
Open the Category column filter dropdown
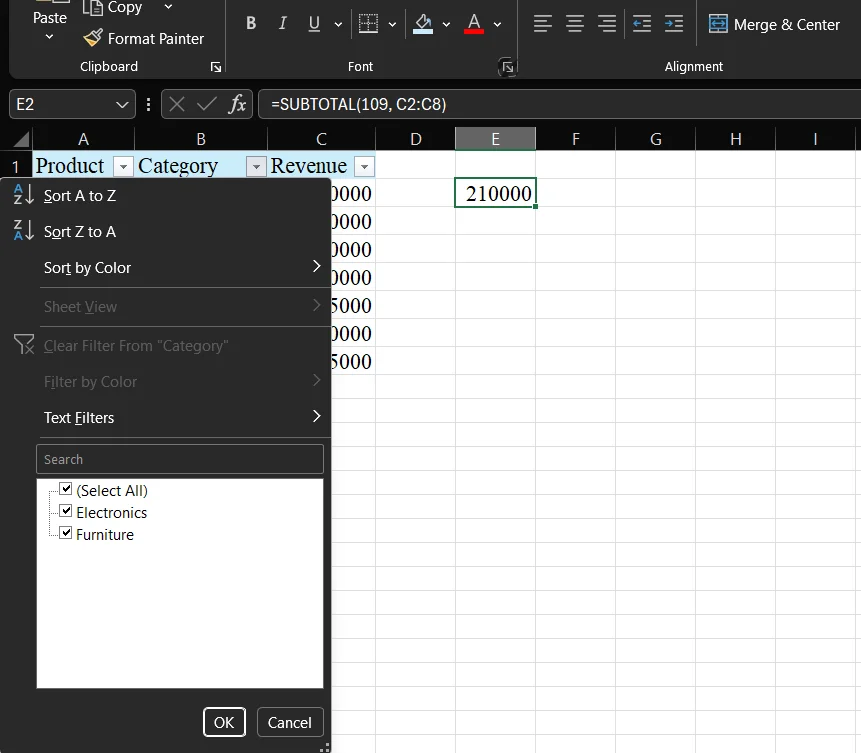coord(256,166)
